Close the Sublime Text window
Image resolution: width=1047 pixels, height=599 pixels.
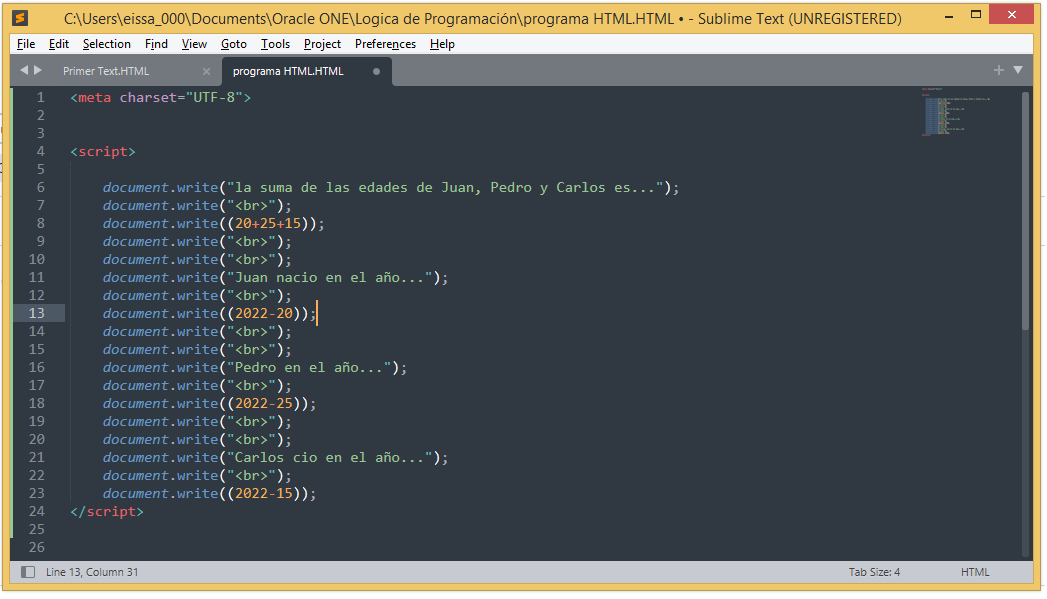1012,14
